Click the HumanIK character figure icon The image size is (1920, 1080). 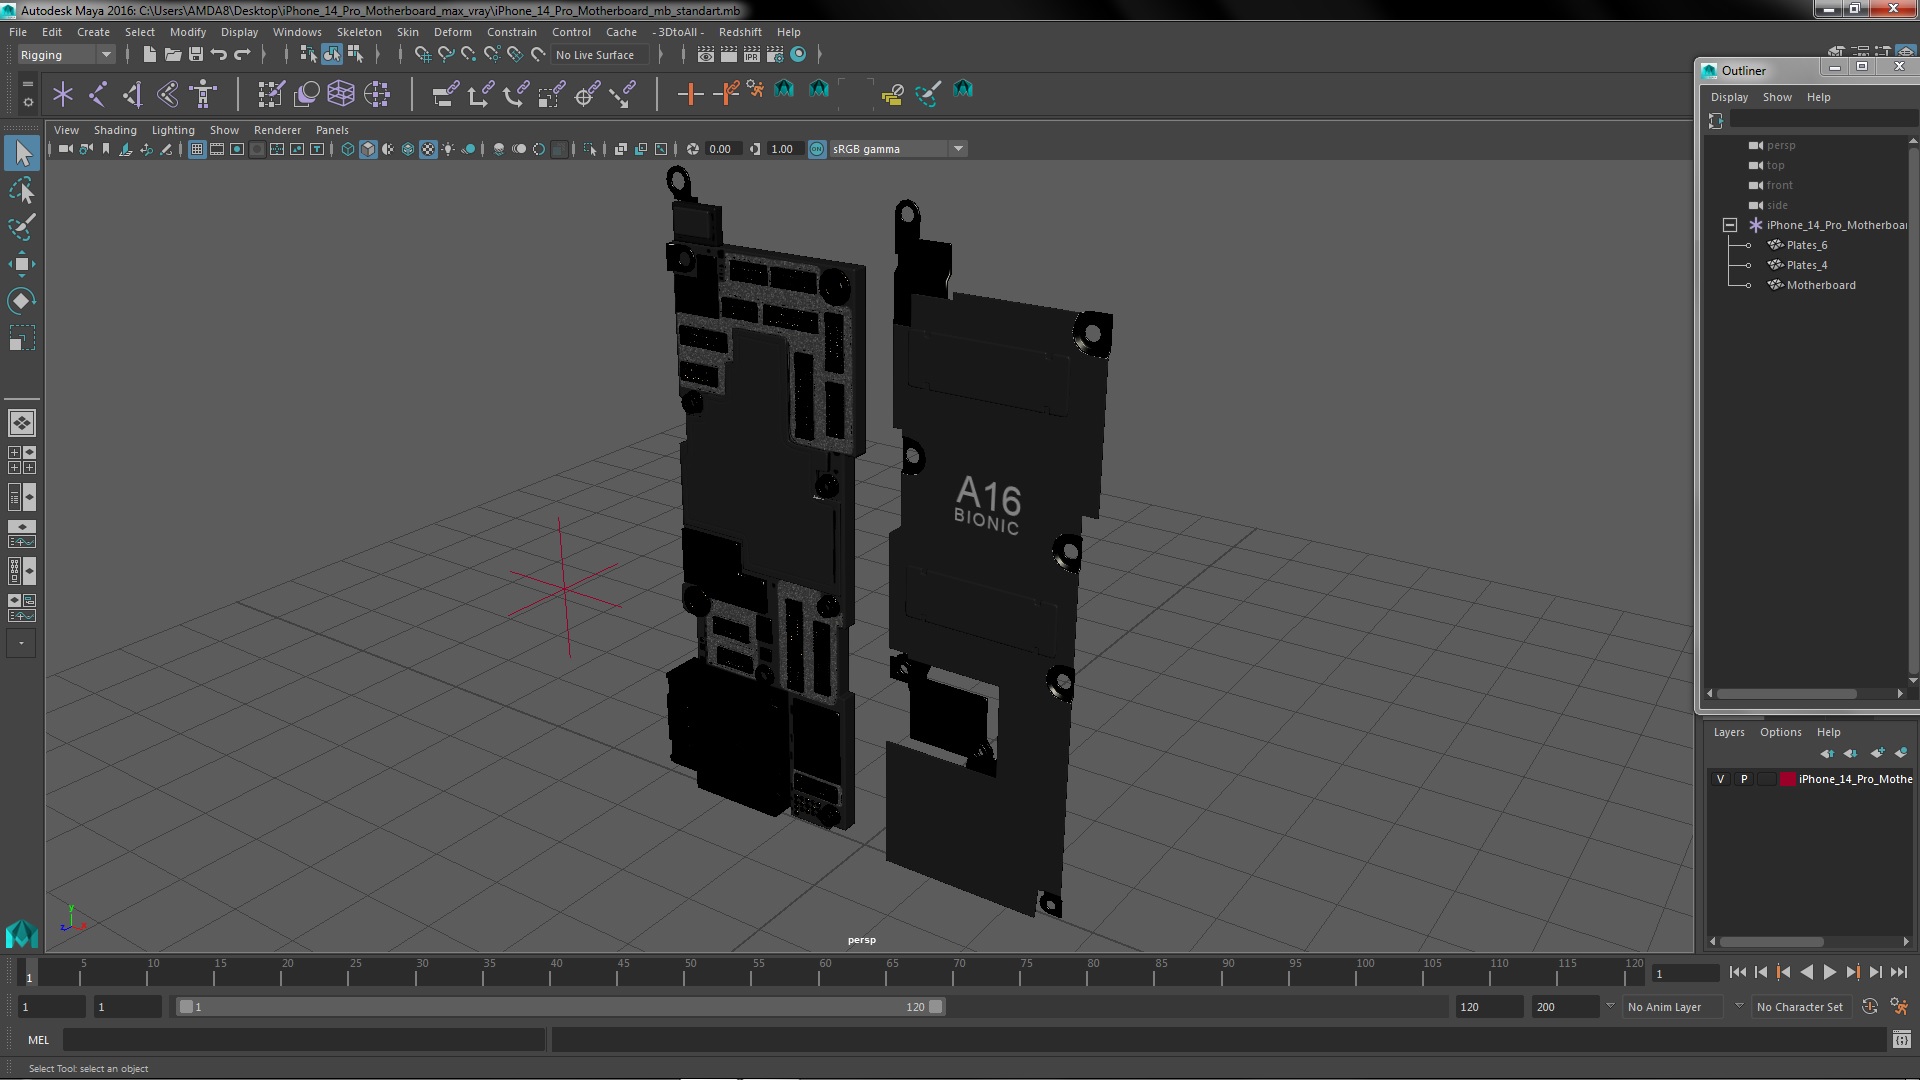point(203,94)
